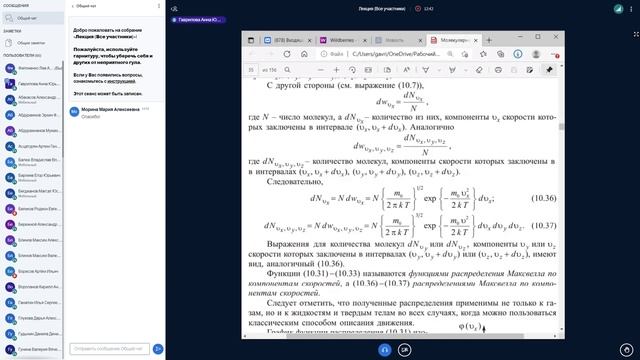This screenshot has width=640, height=360.
Task: Open Highlight color dropdown arrow
Action: coord(466,70)
